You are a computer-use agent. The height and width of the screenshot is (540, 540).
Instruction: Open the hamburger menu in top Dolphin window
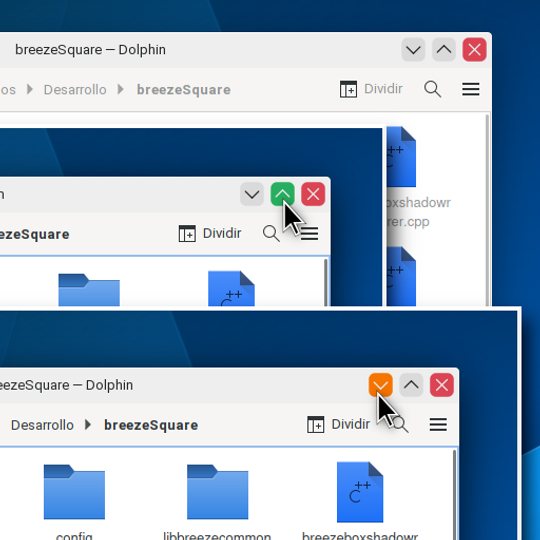[470, 89]
